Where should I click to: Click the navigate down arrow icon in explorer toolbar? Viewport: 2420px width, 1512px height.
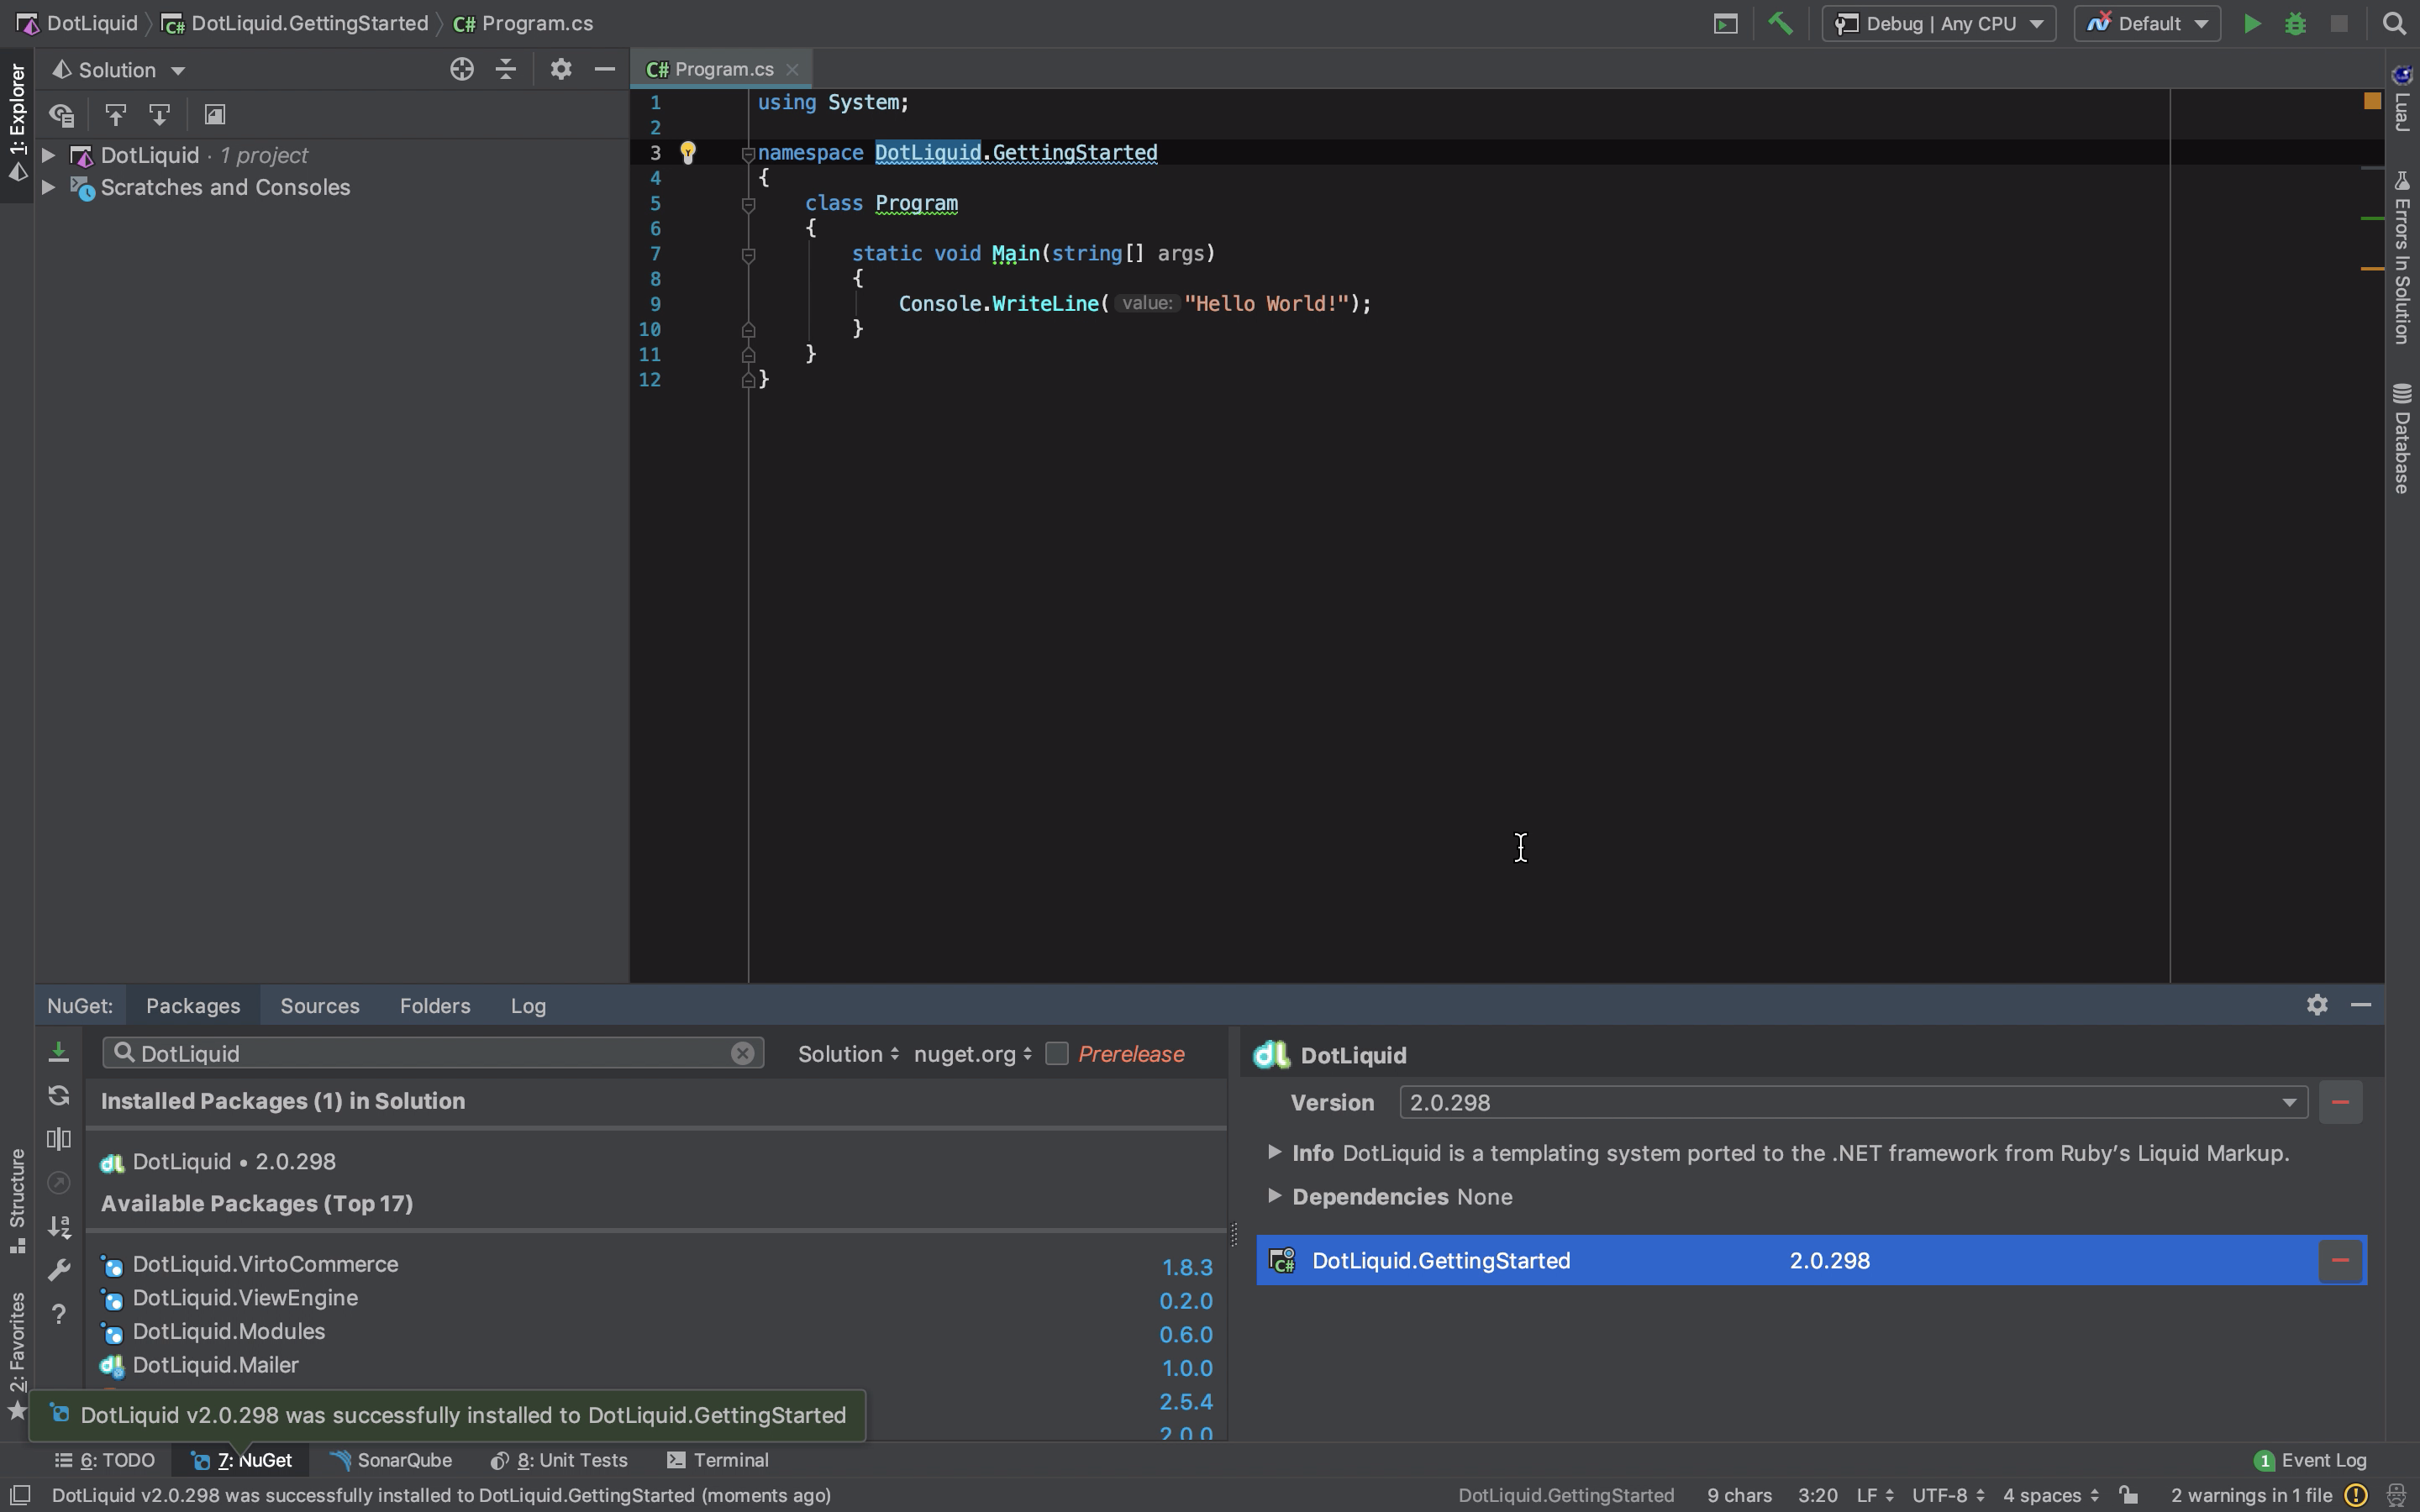159,114
